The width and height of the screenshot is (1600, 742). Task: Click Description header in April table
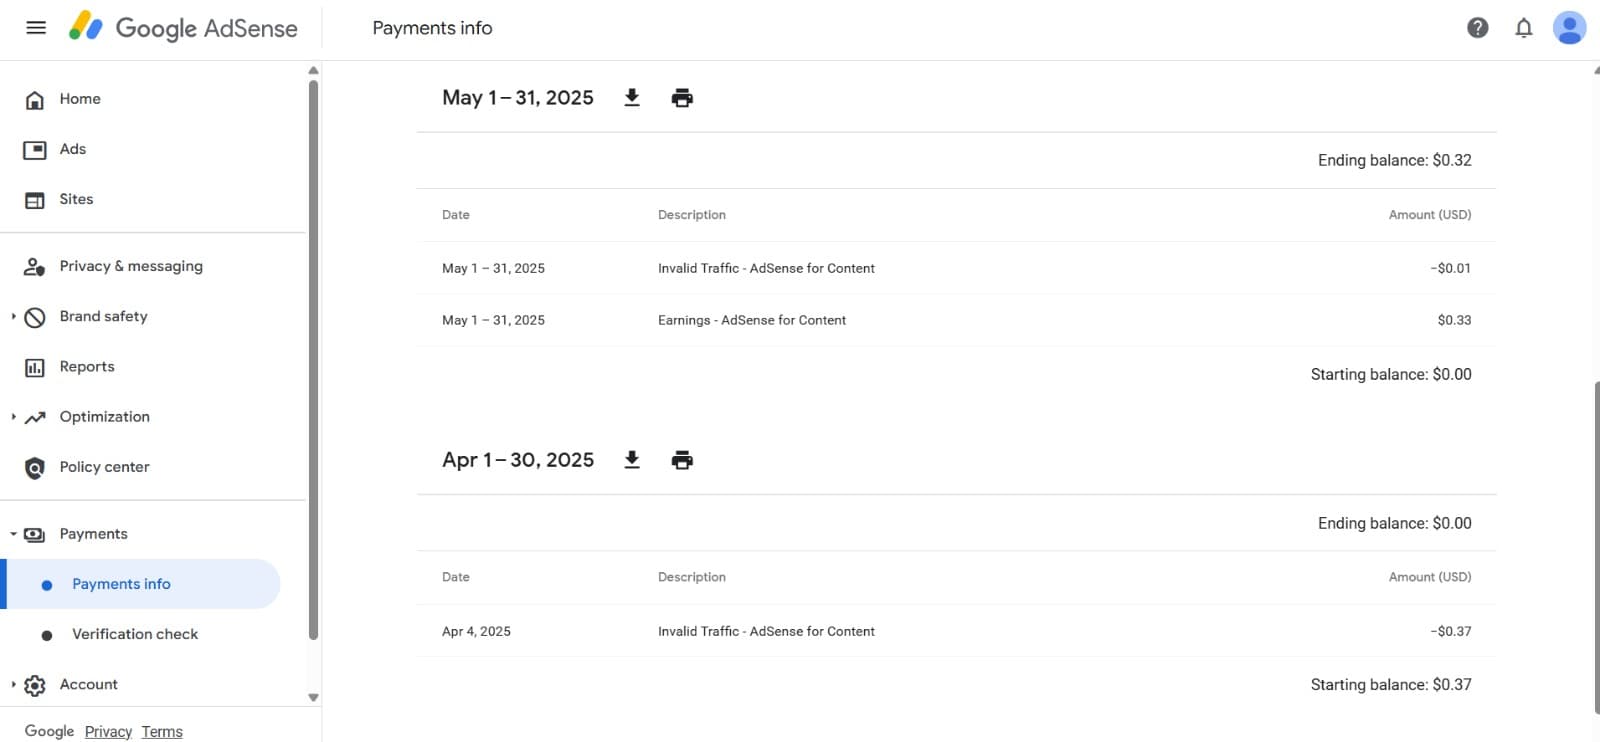click(x=692, y=577)
